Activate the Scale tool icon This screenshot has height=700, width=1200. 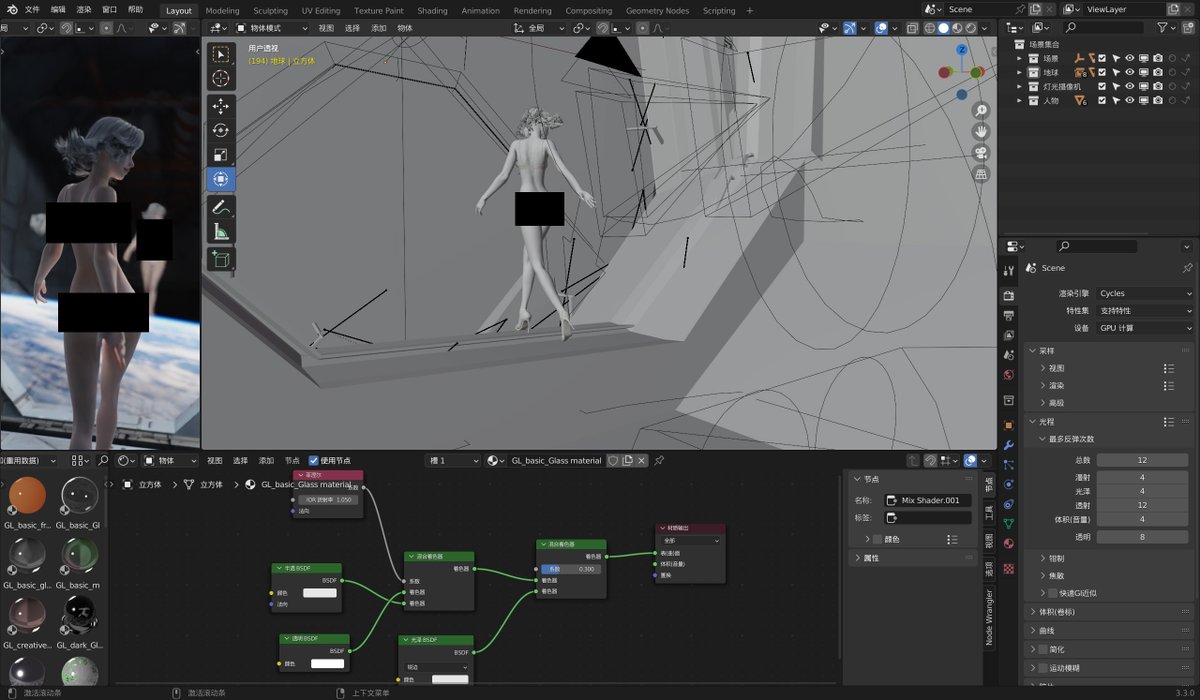pos(221,155)
